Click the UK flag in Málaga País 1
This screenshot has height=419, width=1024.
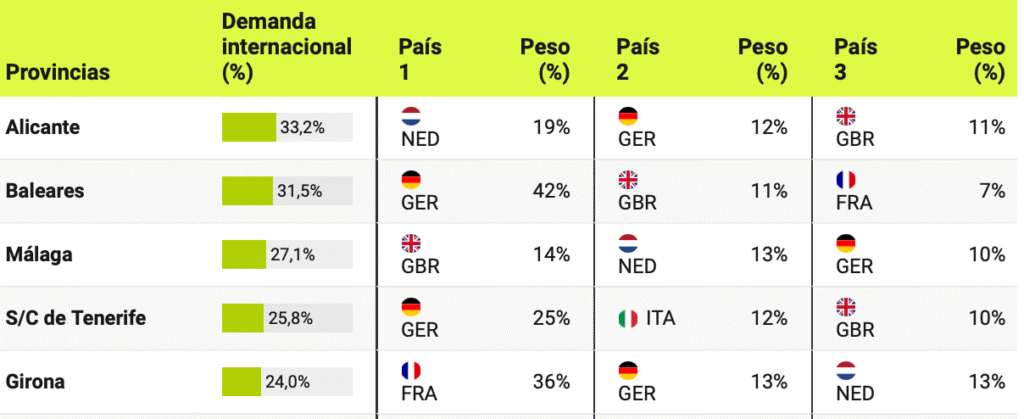click(x=411, y=243)
